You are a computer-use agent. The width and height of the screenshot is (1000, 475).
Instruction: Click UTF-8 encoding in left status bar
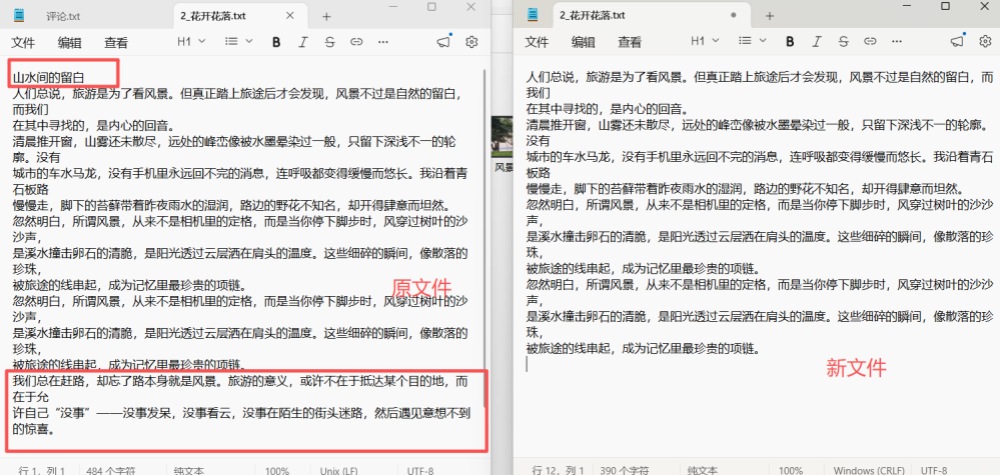(x=420, y=471)
